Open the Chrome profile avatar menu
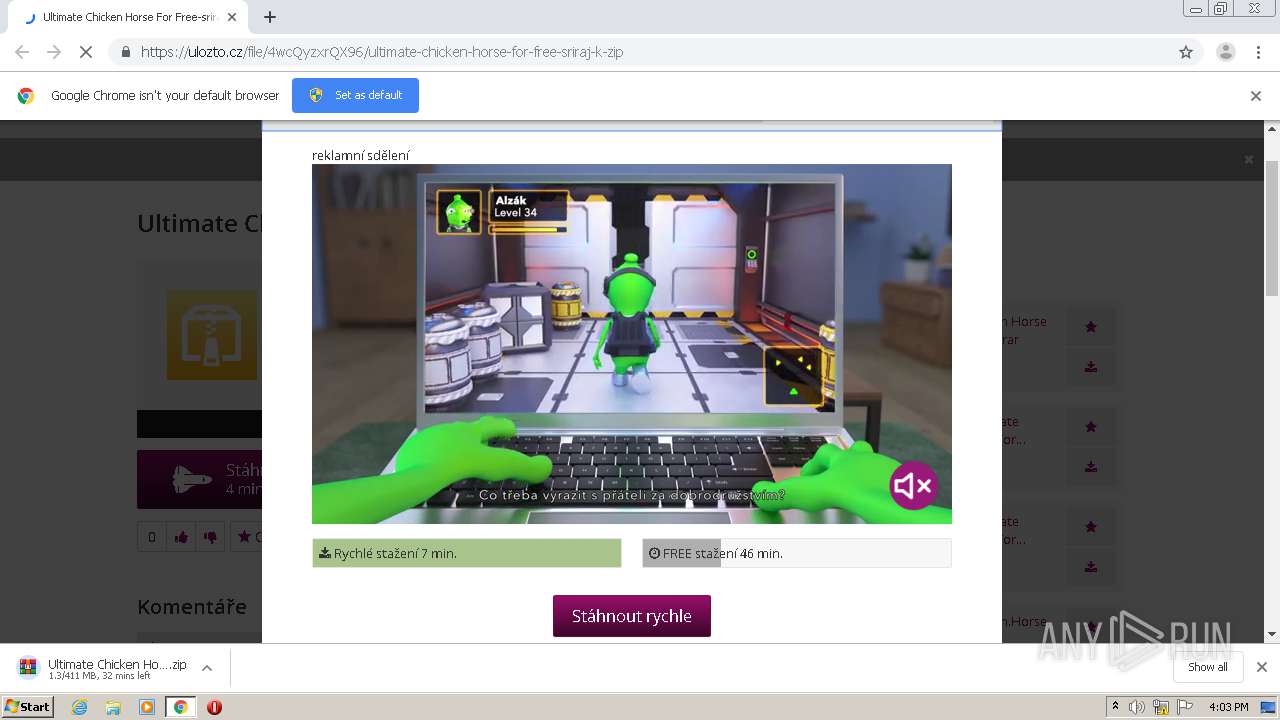This screenshot has width=1280, height=720. coord(1226,52)
